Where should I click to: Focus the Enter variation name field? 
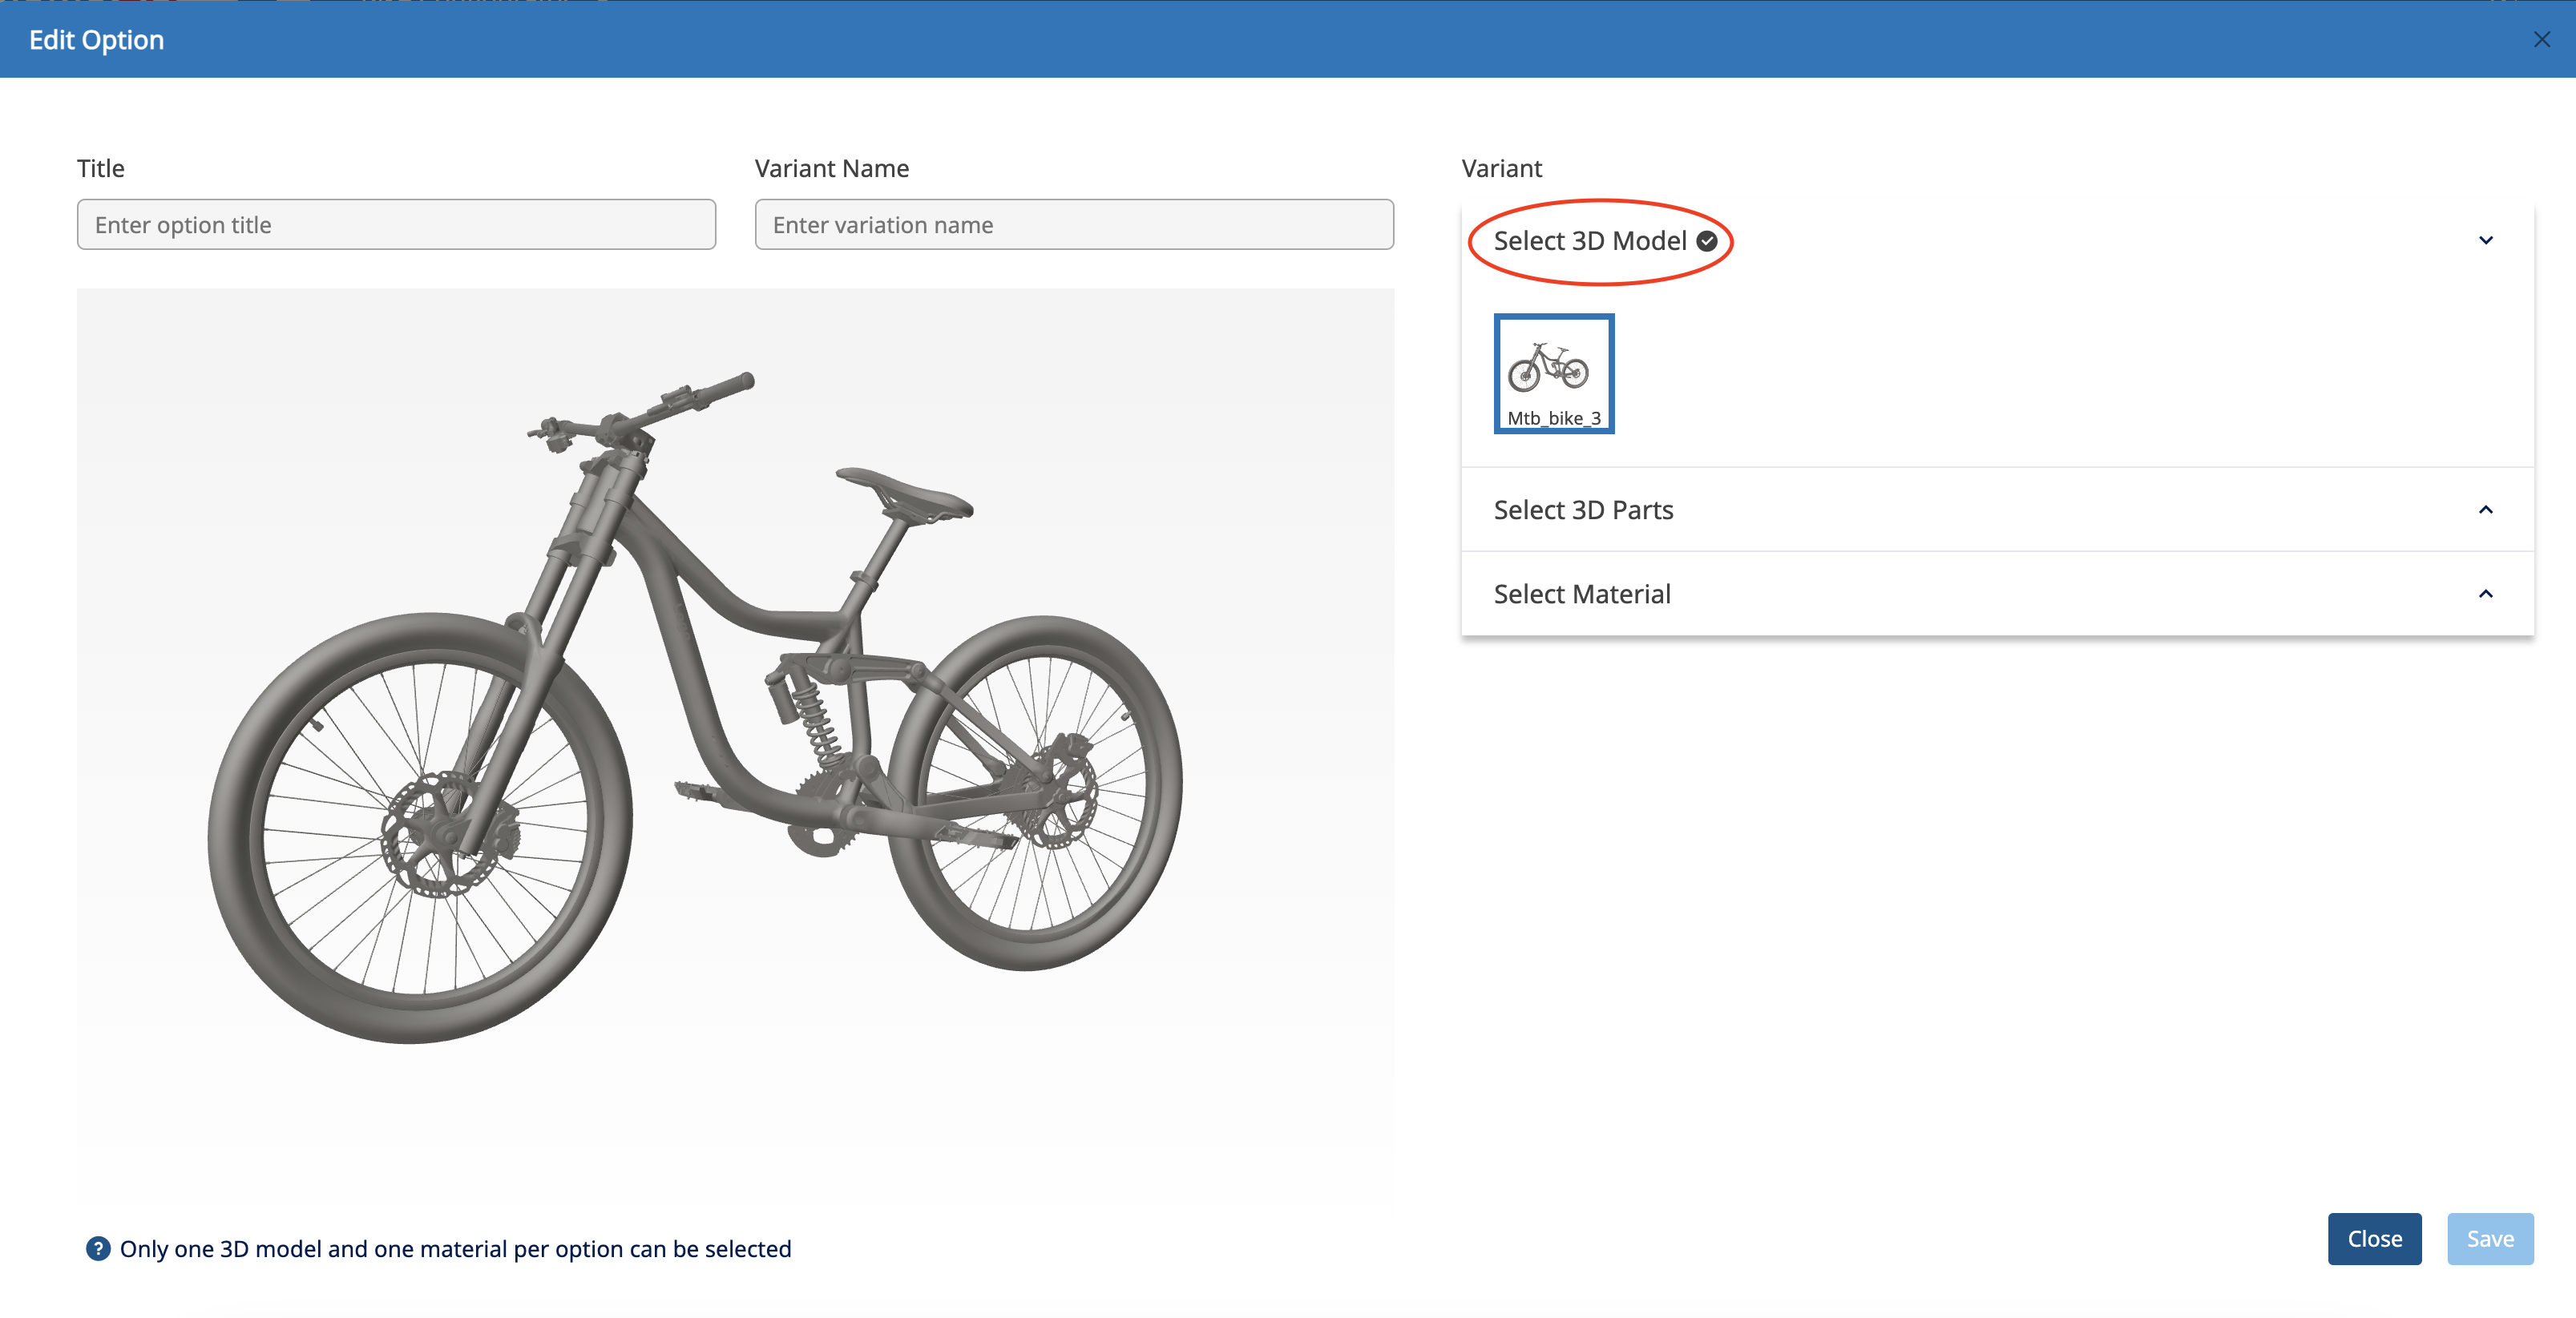(x=1073, y=225)
